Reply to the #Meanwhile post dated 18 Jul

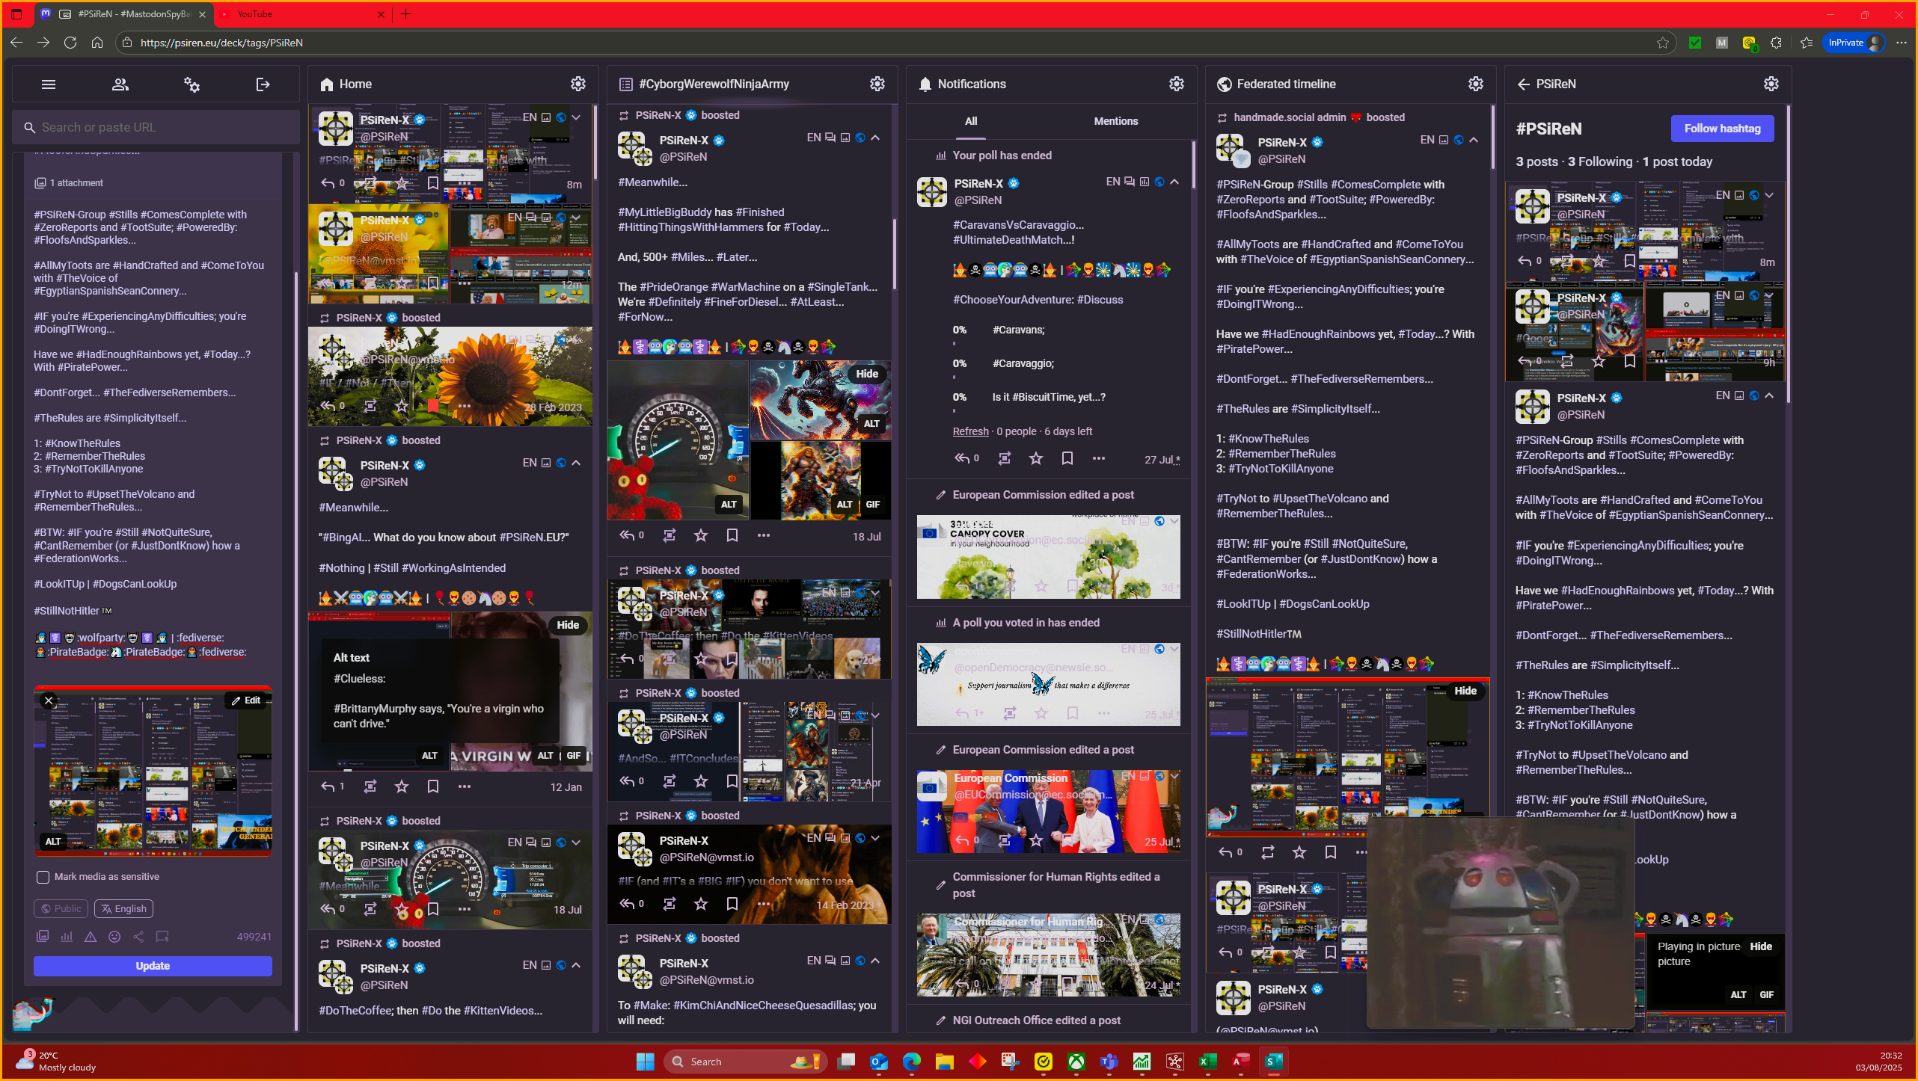click(627, 536)
